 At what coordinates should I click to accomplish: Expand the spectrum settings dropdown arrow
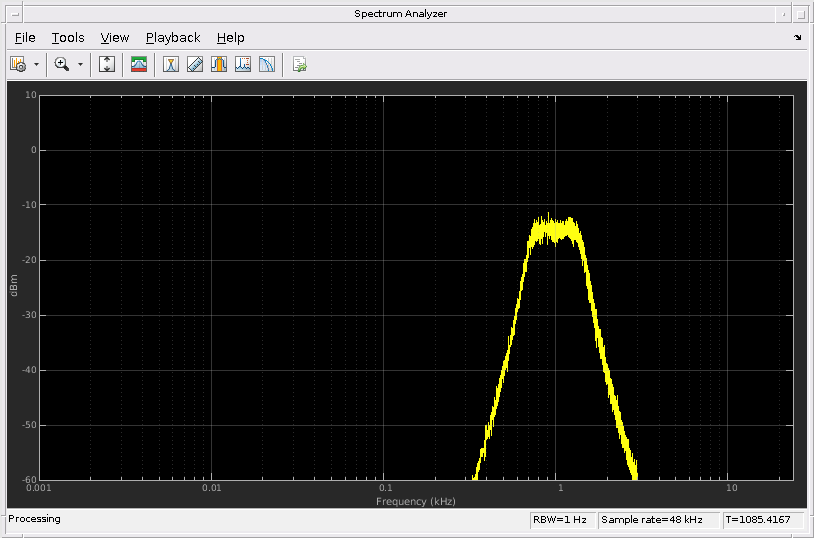[x=36, y=65]
